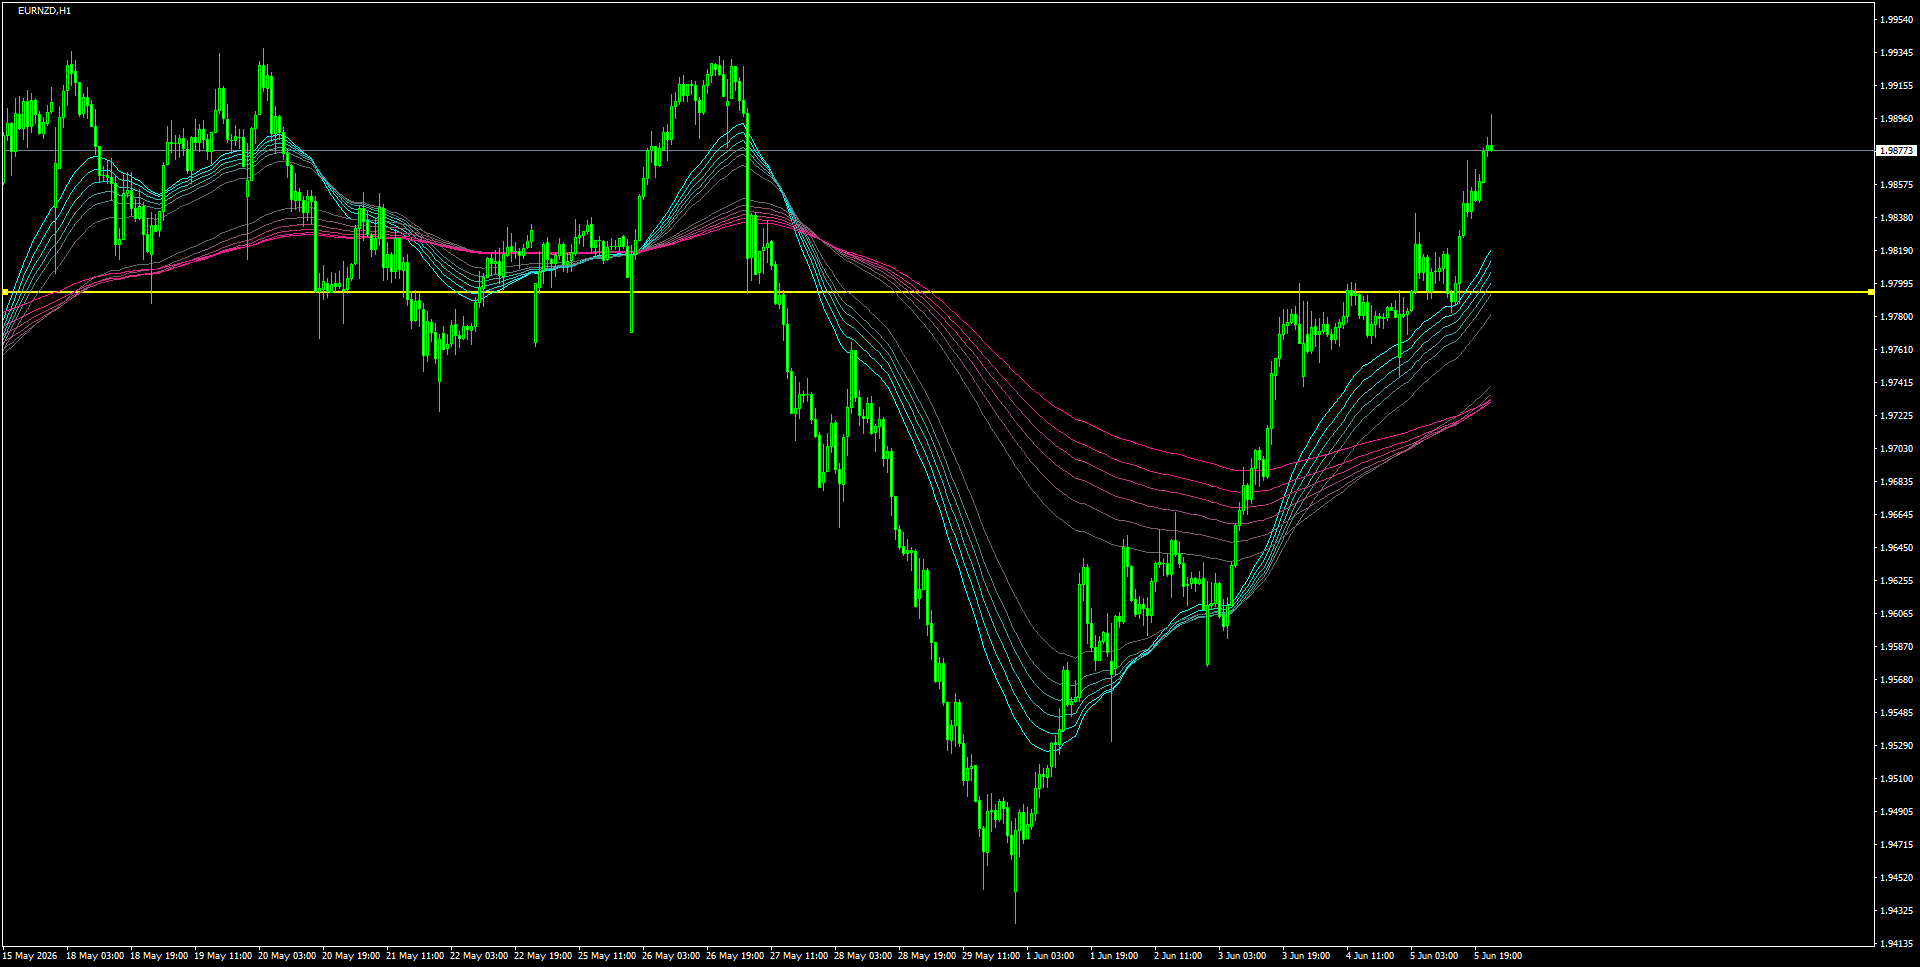Click the 22 May 03:00 time label
The image size is (1920, 967).
(x=479, y=956)
